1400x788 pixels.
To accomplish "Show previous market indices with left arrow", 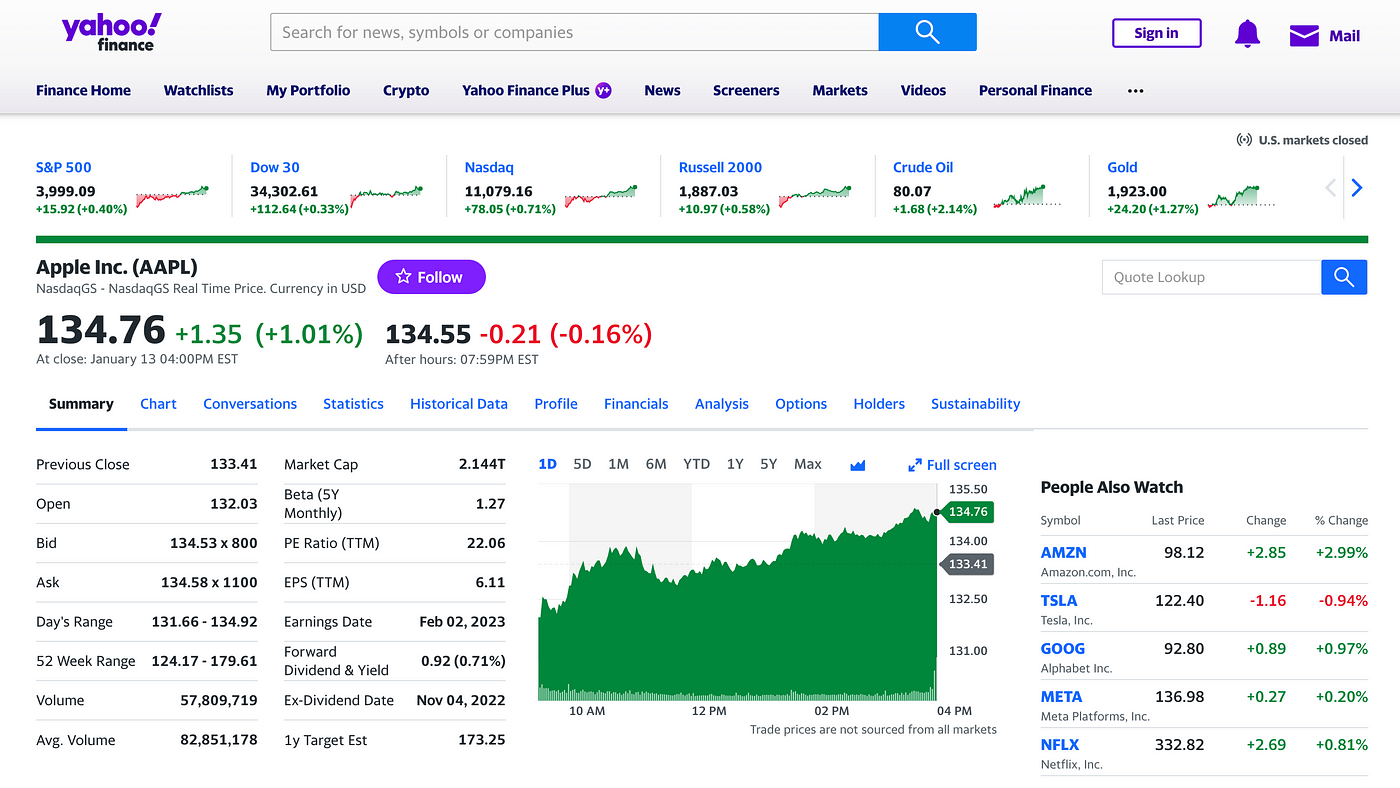I will [1330, 187].
